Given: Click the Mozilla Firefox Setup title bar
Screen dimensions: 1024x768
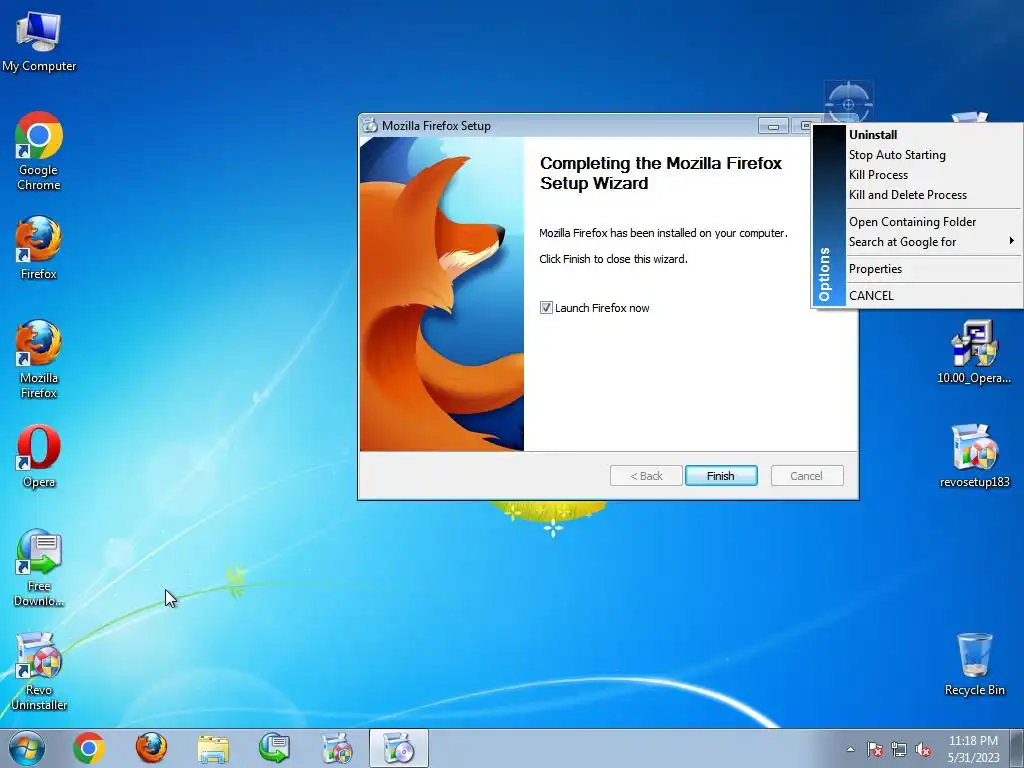Looking at the screenshot, I should [558, 125].
